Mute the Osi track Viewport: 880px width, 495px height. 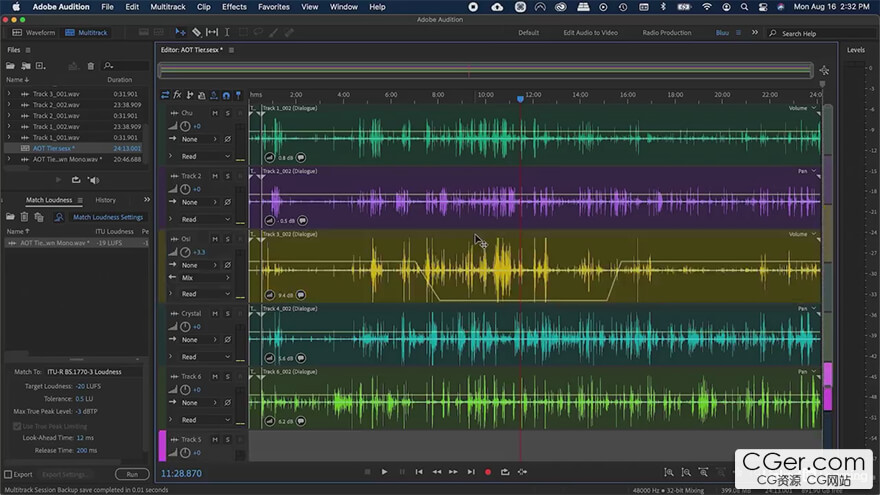(x=215, y=239)
